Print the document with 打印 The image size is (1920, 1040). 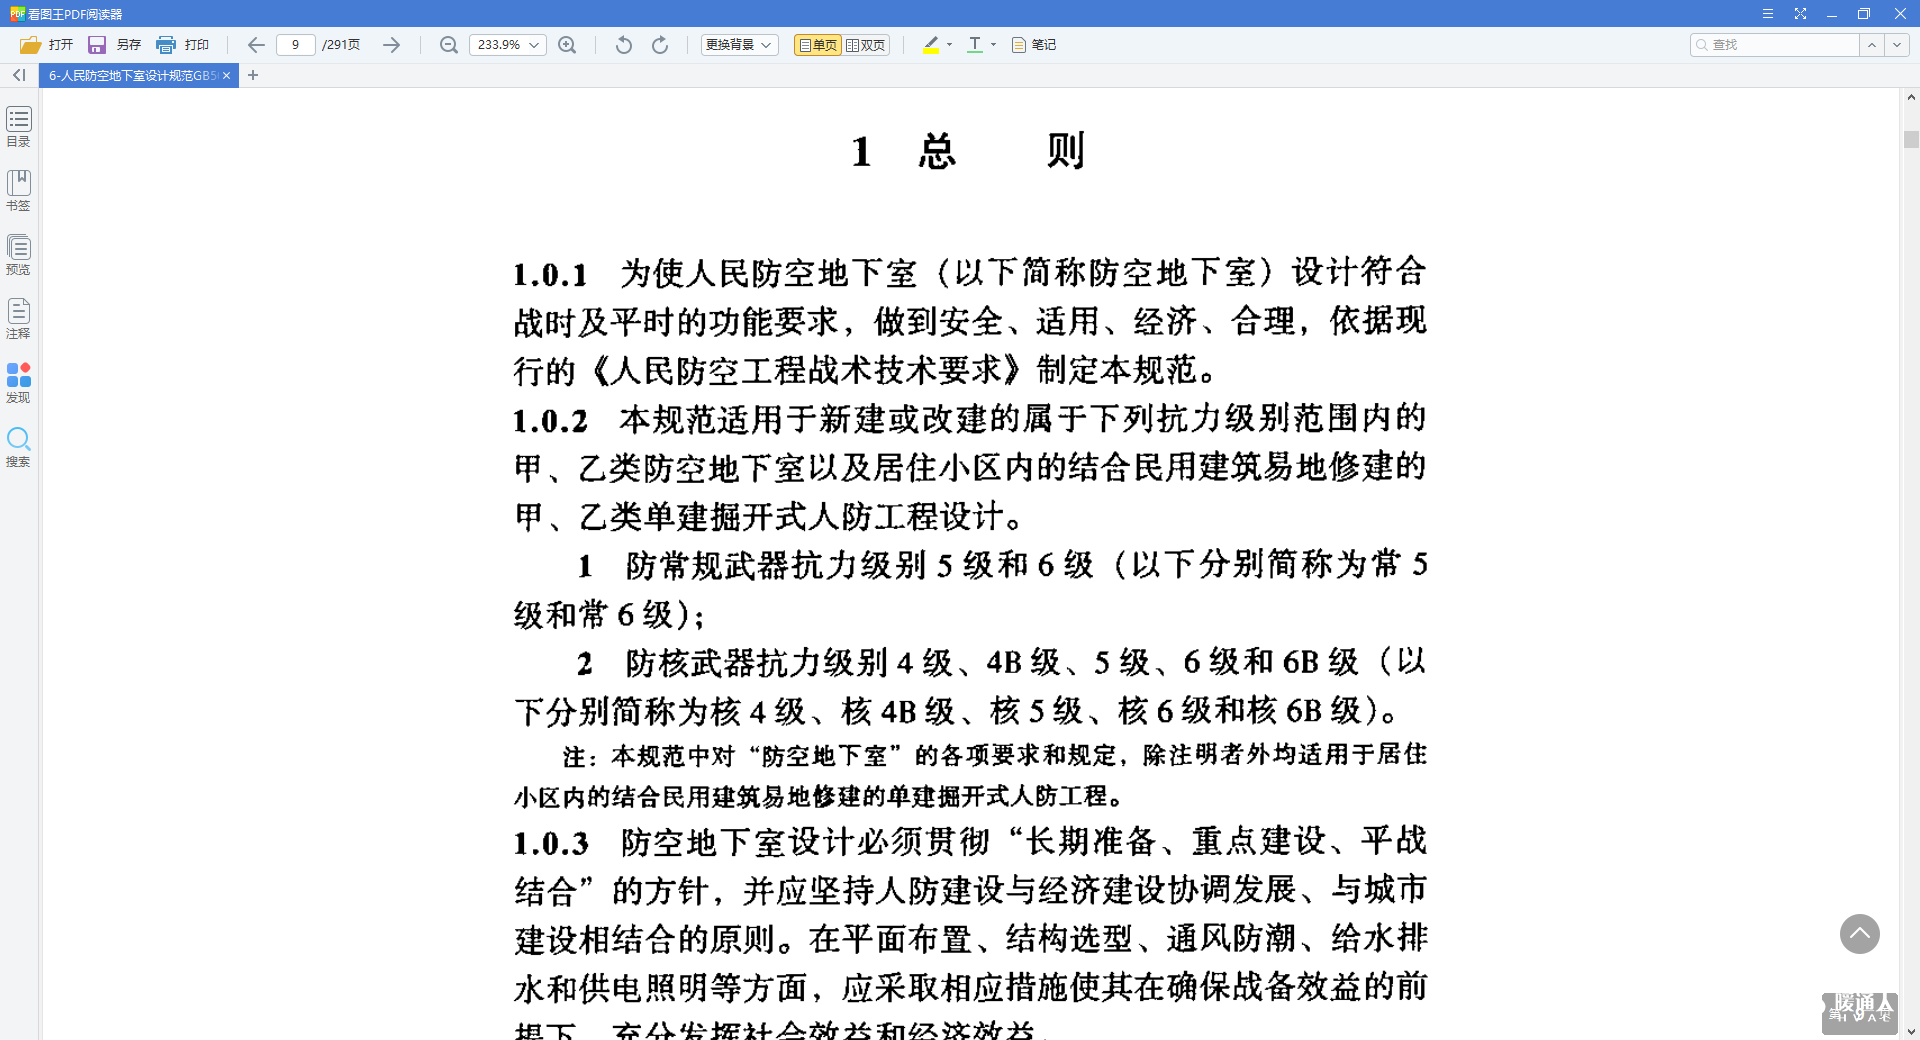point(182,45)
